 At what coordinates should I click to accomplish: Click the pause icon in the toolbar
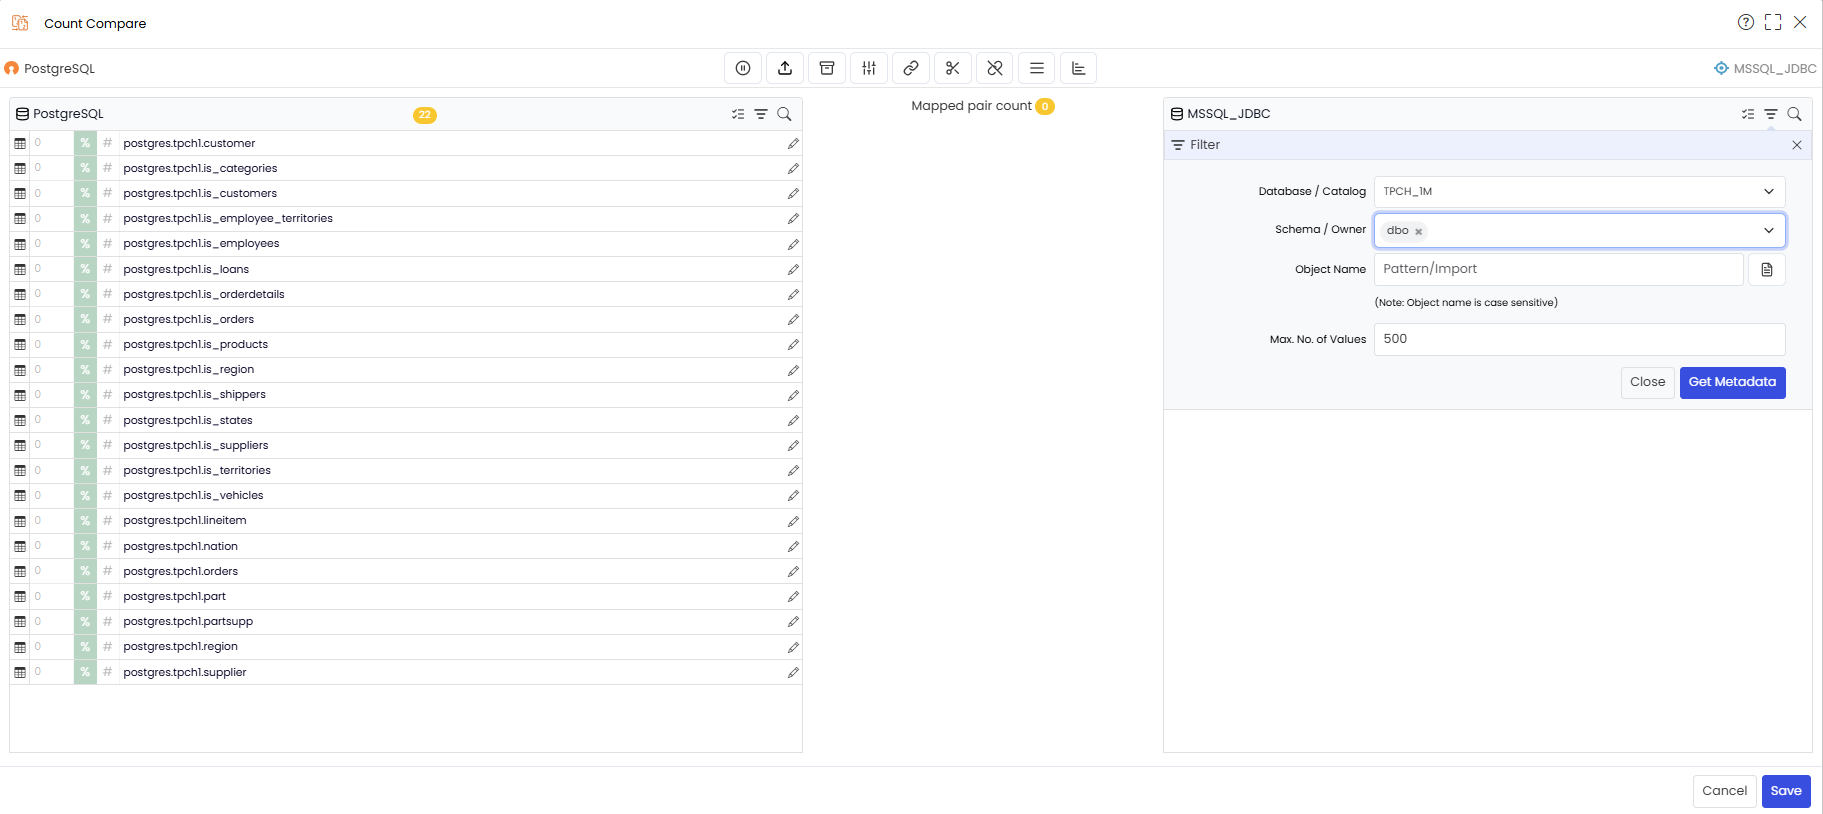click(x=743, y=68)
